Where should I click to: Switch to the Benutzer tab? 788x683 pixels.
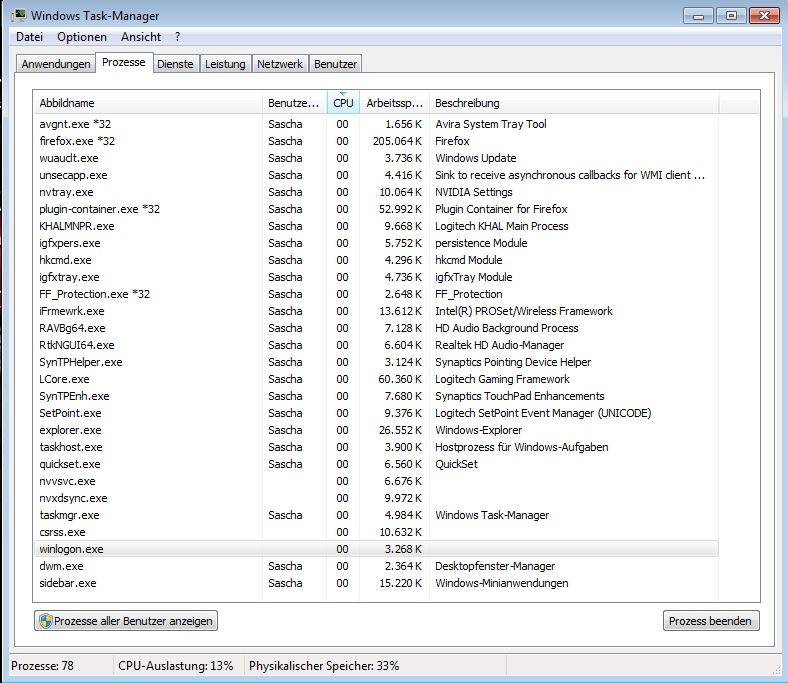(335, 64)
